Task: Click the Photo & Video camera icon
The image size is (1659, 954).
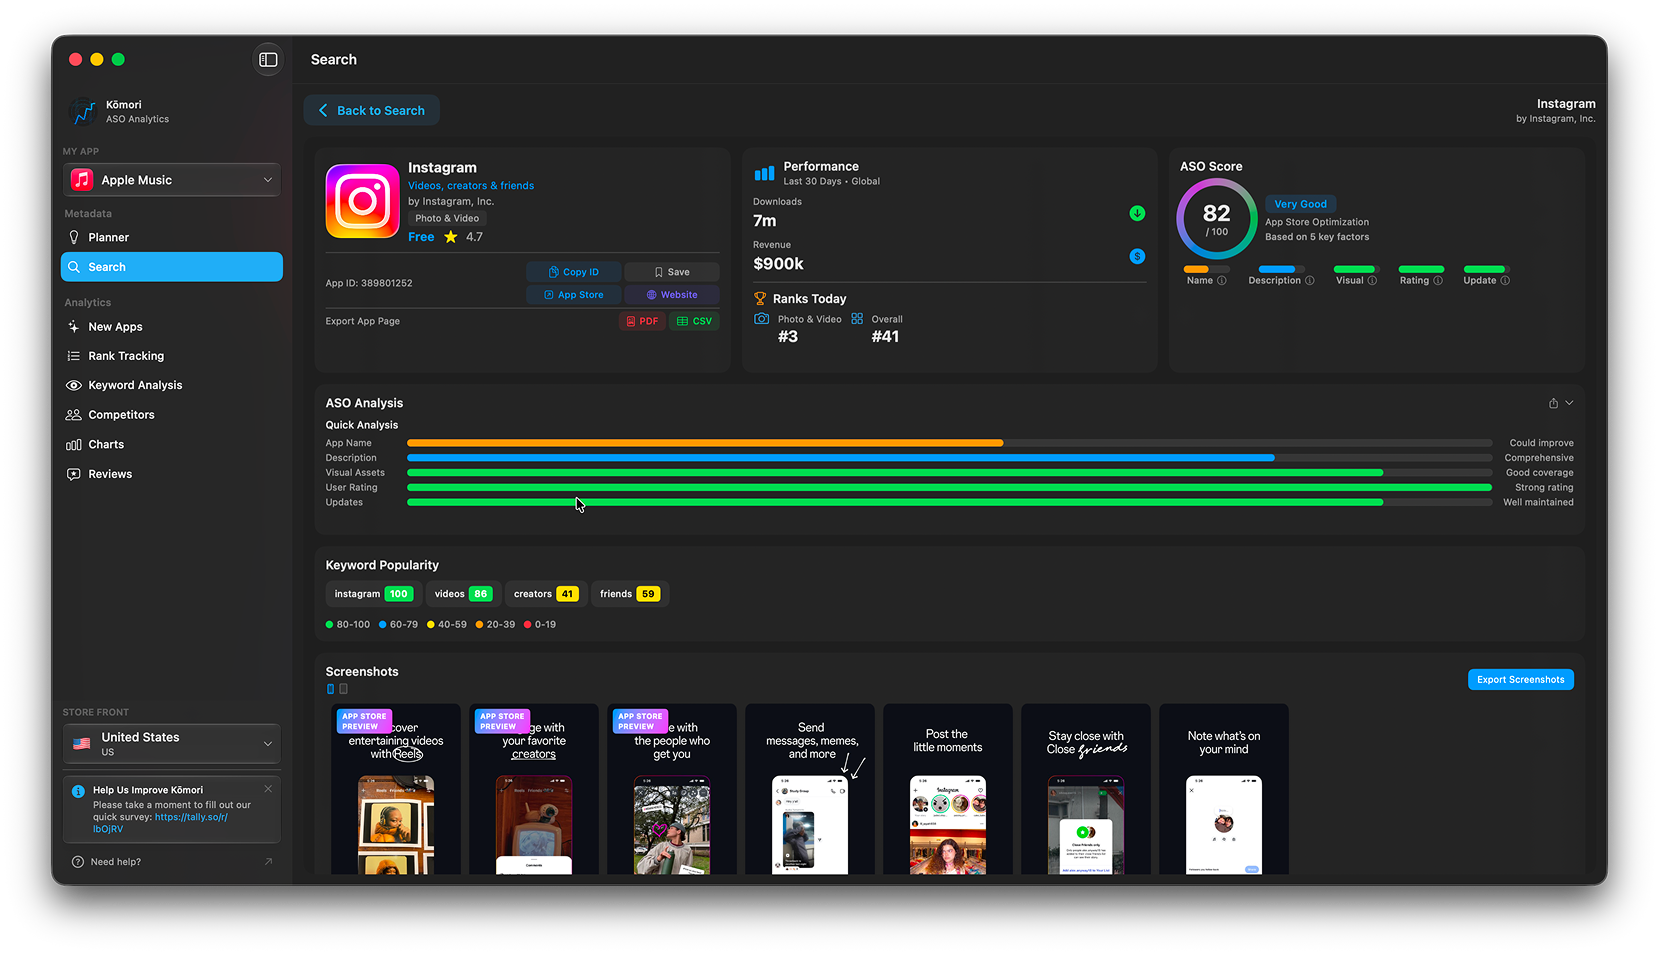Action: (762, 319)
